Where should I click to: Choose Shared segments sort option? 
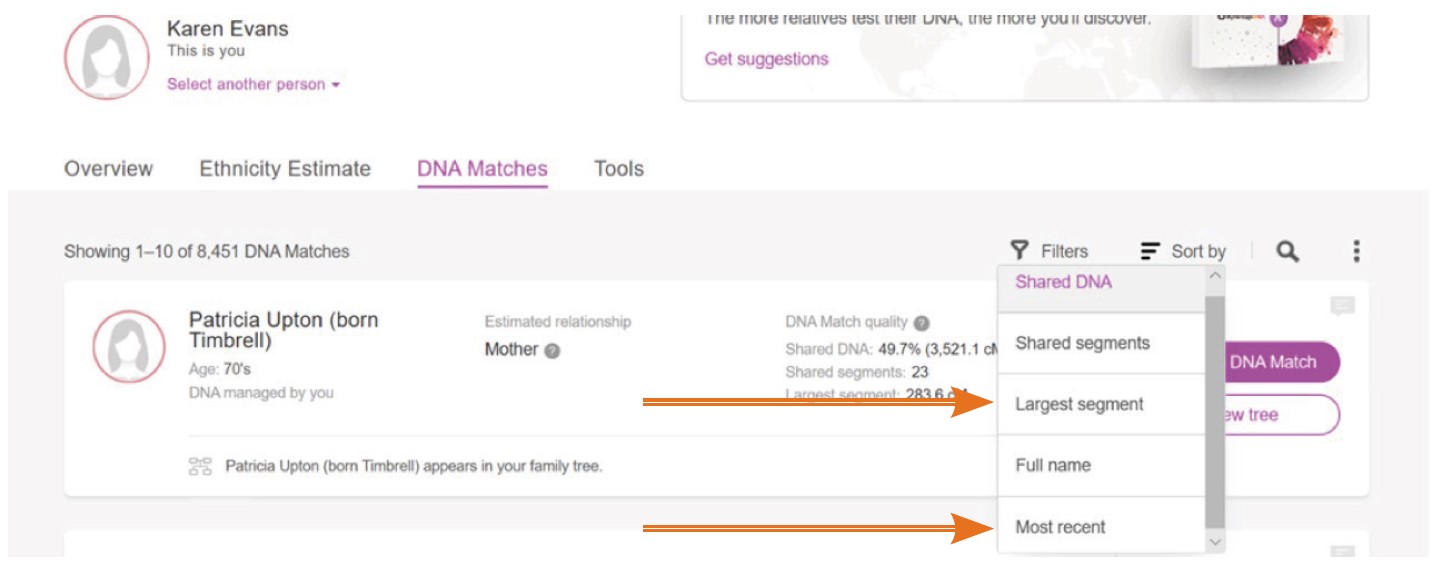click(1082, 343)
